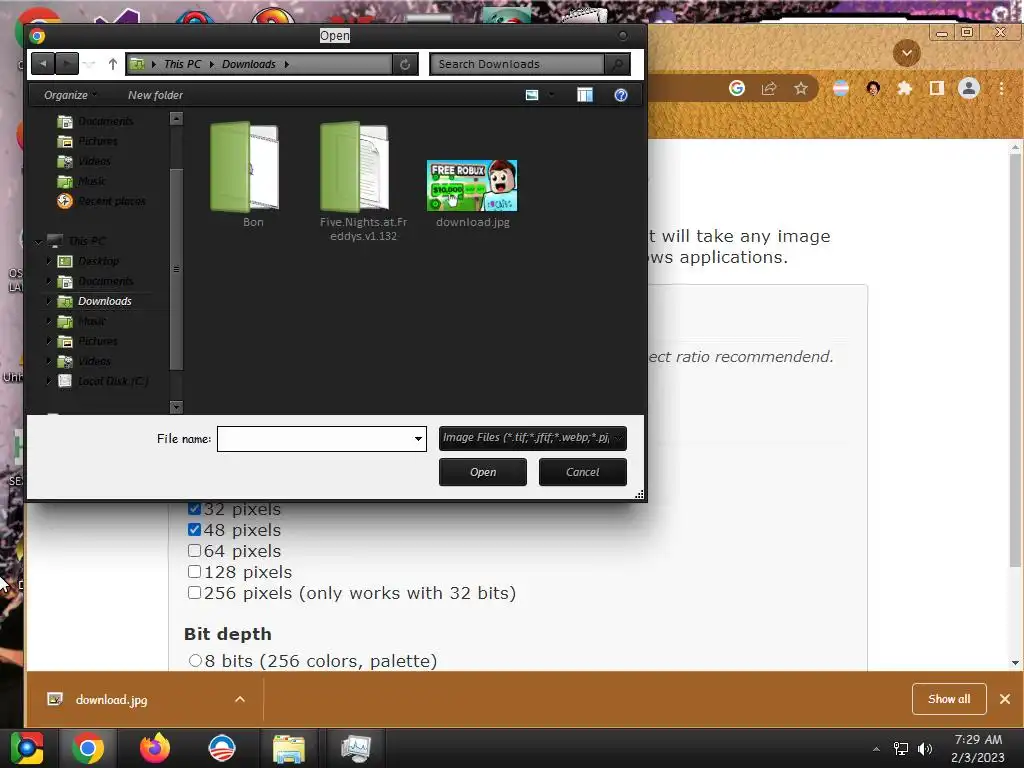Select Local Disk (C:) in the tree
The height and width of the screenshot is (768, 1024).
(113, 381)
